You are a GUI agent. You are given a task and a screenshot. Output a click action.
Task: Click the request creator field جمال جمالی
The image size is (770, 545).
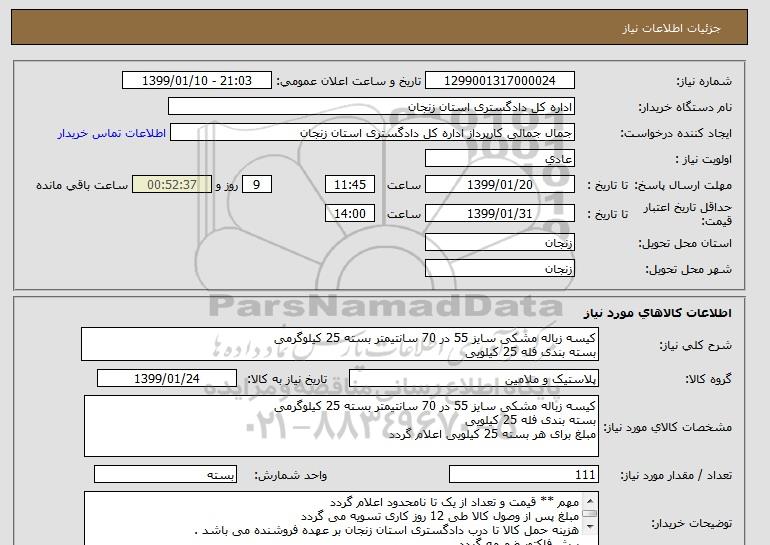[x=372, y=133]
